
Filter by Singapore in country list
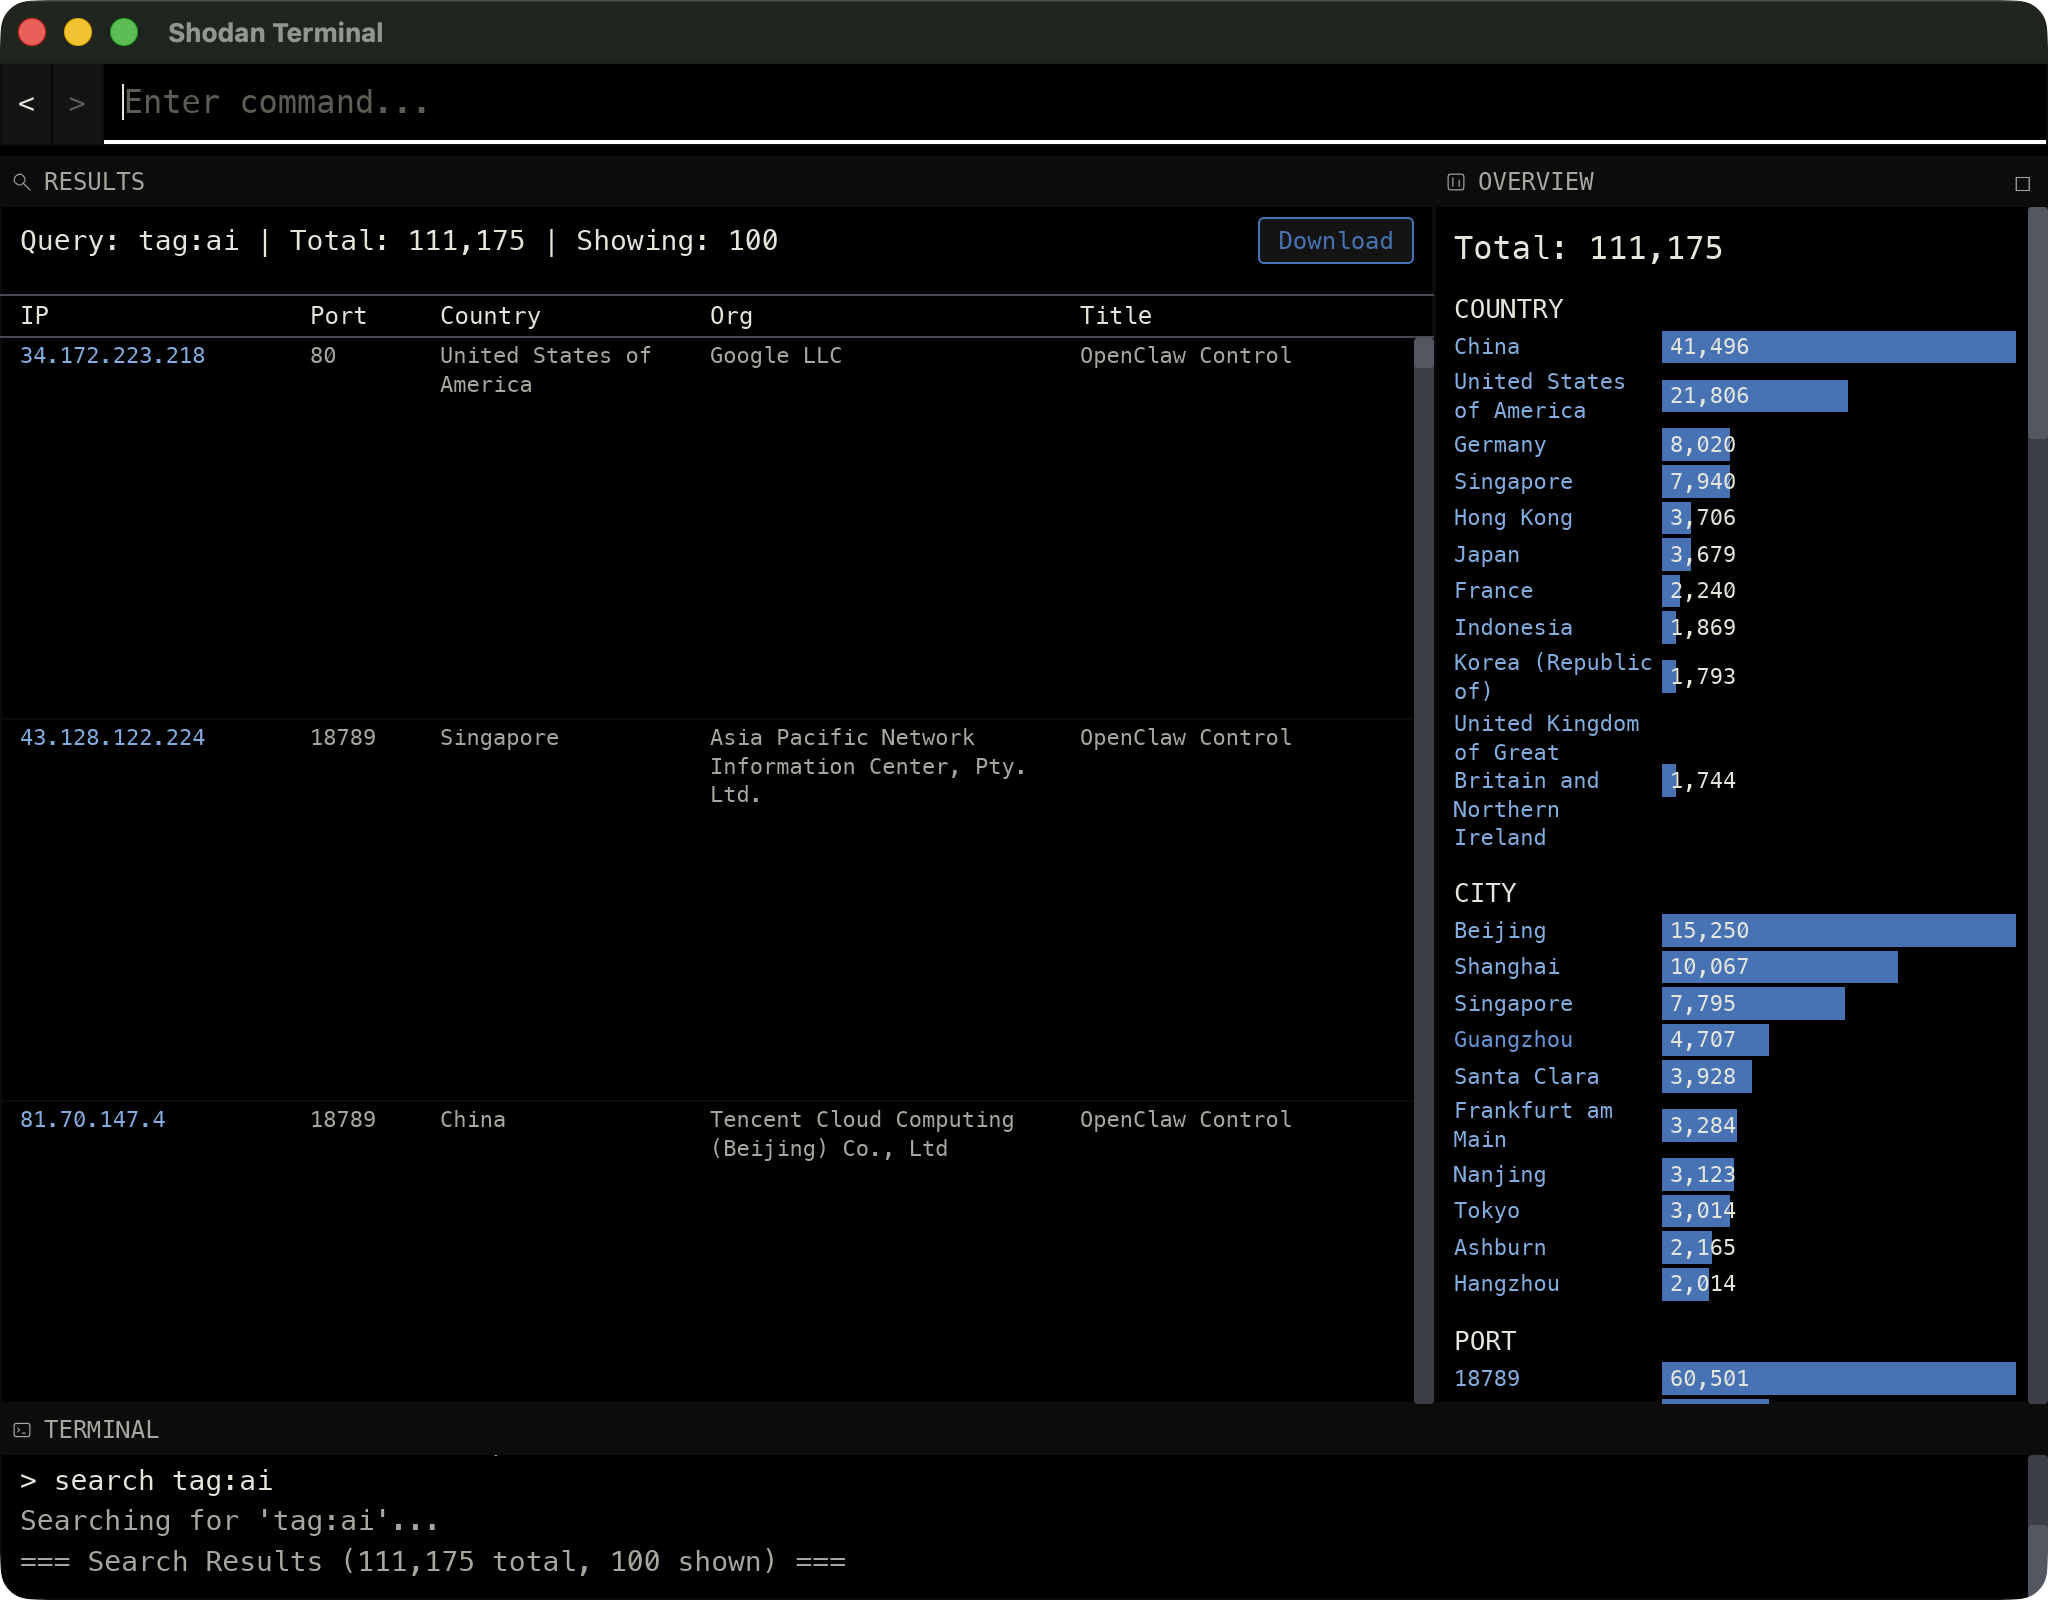(1512, 482)
